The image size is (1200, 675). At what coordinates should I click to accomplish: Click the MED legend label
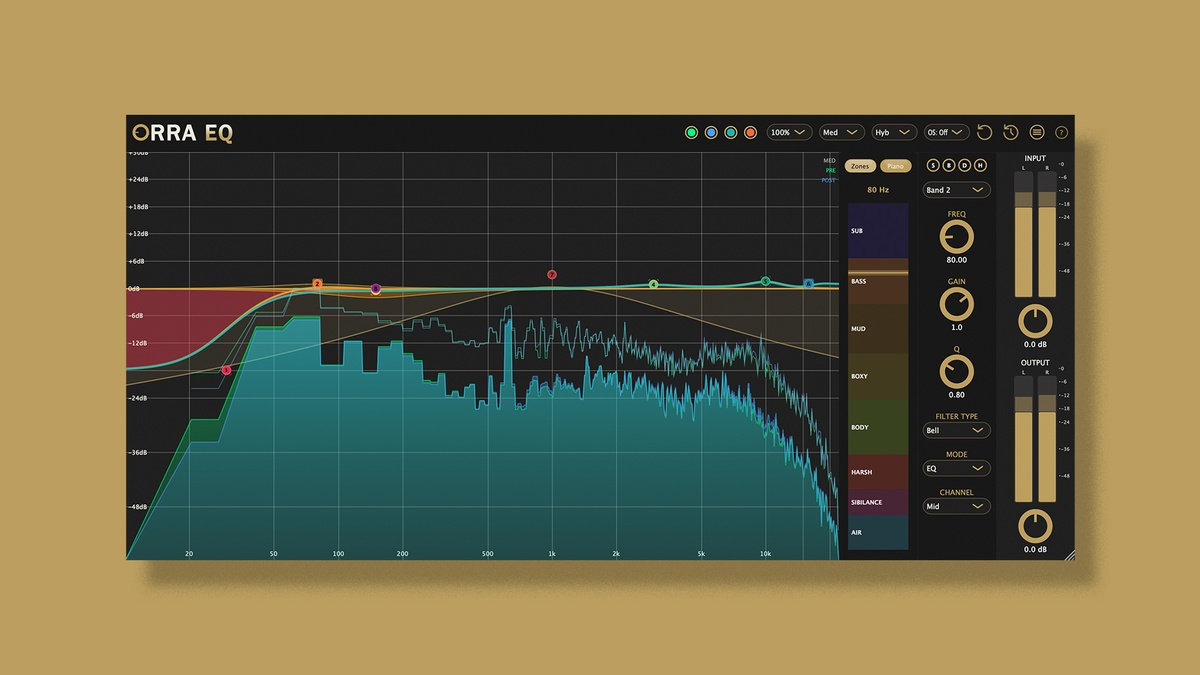pos(829,161)
